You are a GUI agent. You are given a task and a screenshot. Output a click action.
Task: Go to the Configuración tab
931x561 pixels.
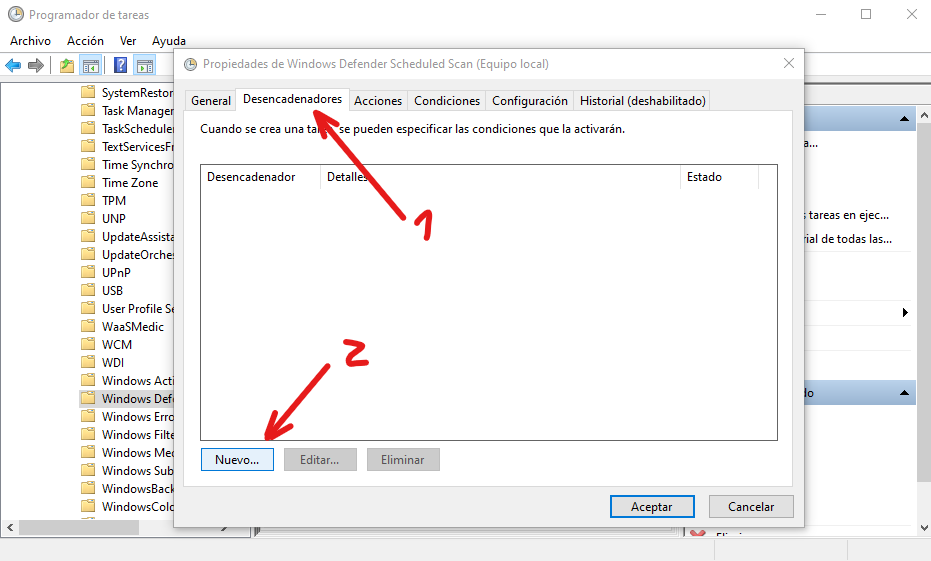530,101
